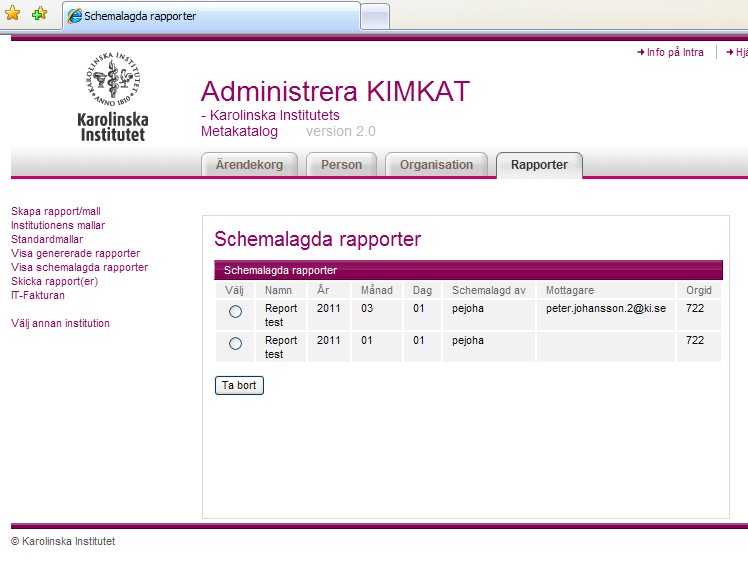Open the IT-Fakturan link

pyautogui.click(x=38, y=295)
